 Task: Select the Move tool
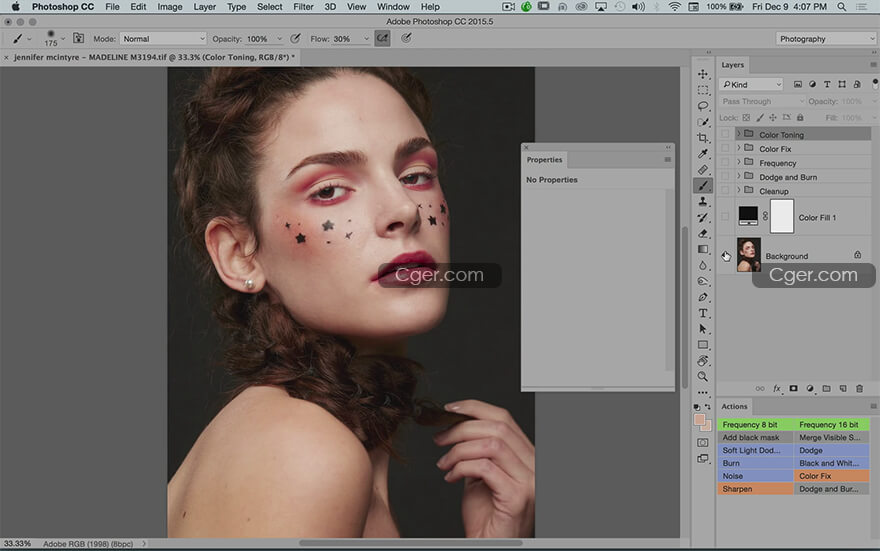click(703, 74)
